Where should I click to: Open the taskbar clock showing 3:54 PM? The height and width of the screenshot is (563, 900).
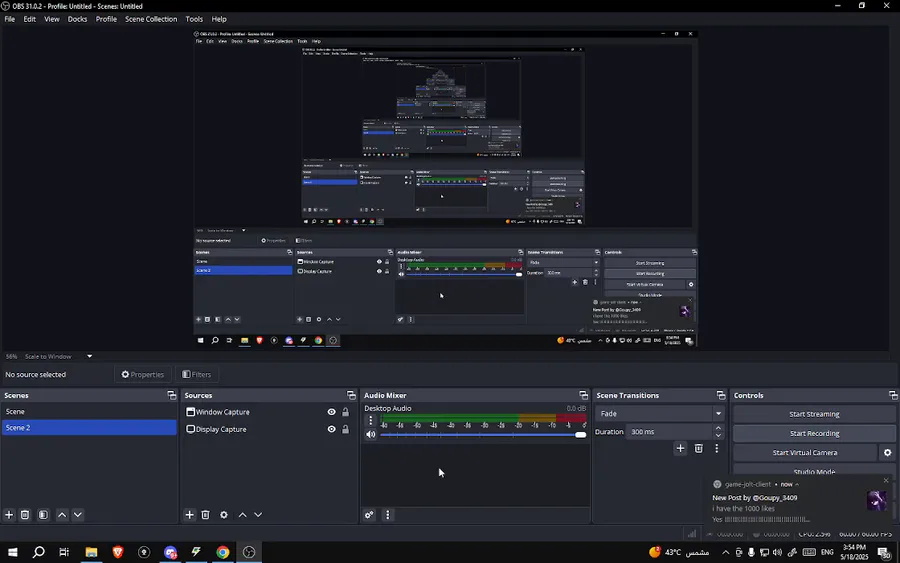[855, 552]
